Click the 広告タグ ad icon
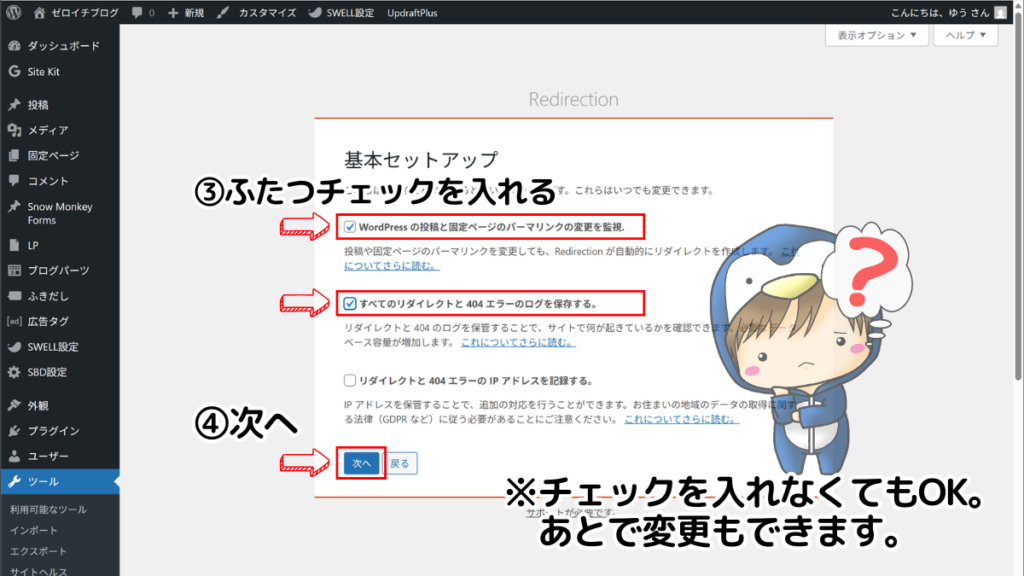This screenshot has width=1024, height=576. pos(14,321)
